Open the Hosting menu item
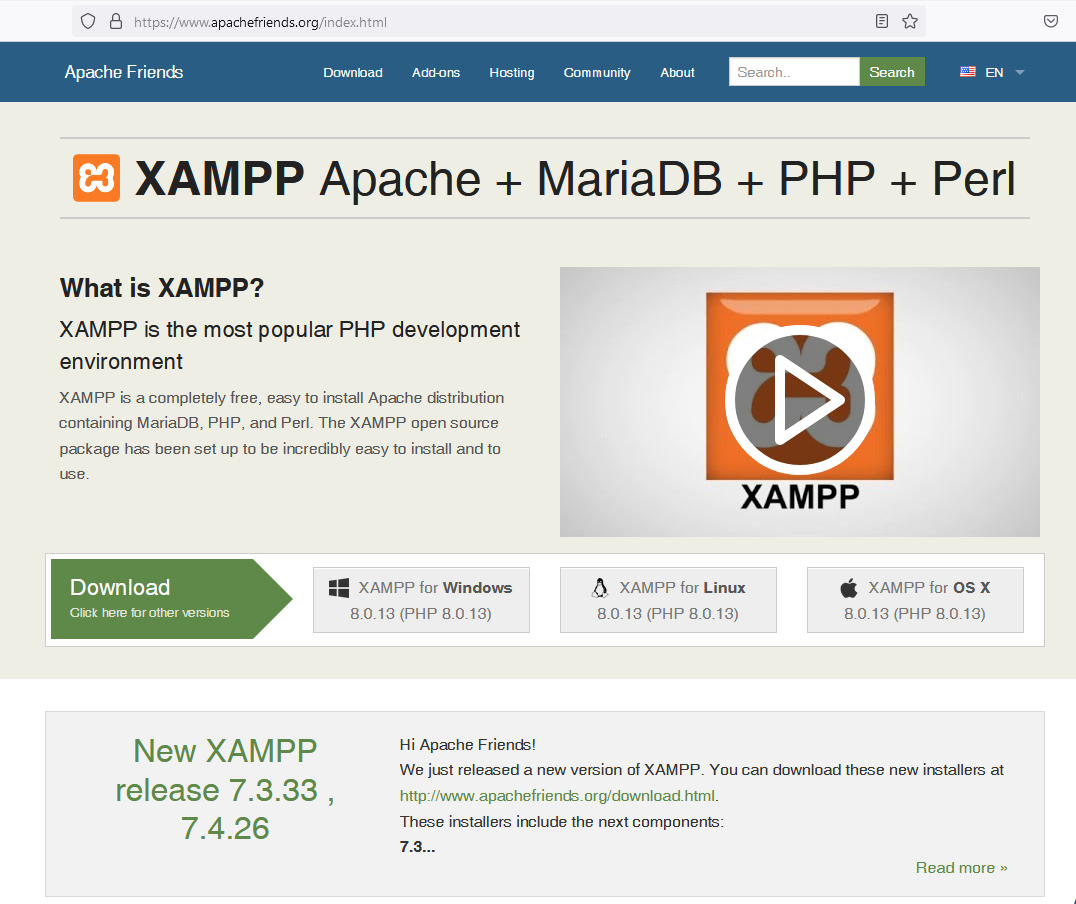Viewport: 1076px width, 904px height. point(512,72)
